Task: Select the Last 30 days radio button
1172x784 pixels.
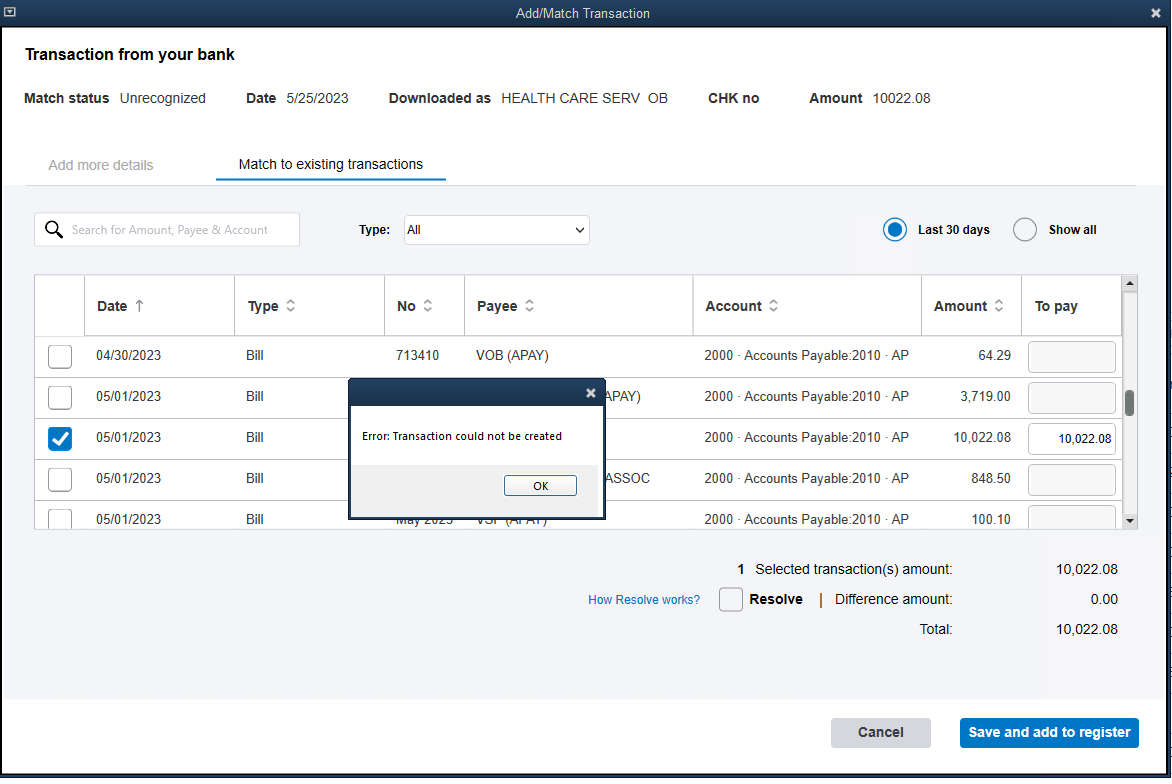Action: [894, 229]
